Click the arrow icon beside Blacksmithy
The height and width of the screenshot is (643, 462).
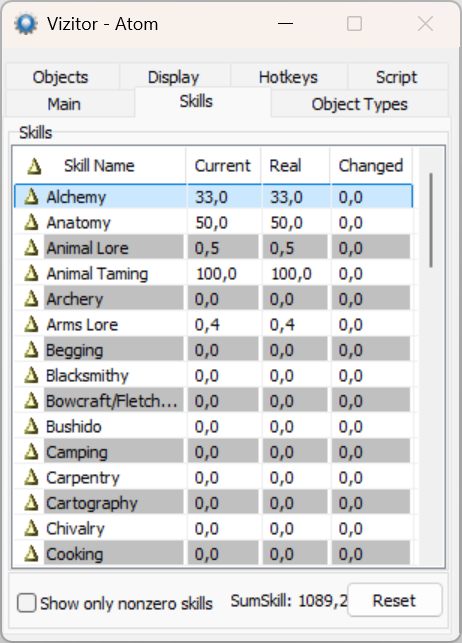click(x=31, y=375)
